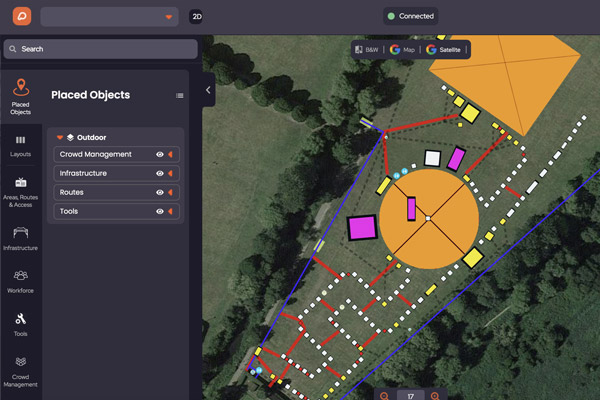This screenshot has height=400, width=600.
Task: Switch to Google Map view
Action: tap(402, 50)
